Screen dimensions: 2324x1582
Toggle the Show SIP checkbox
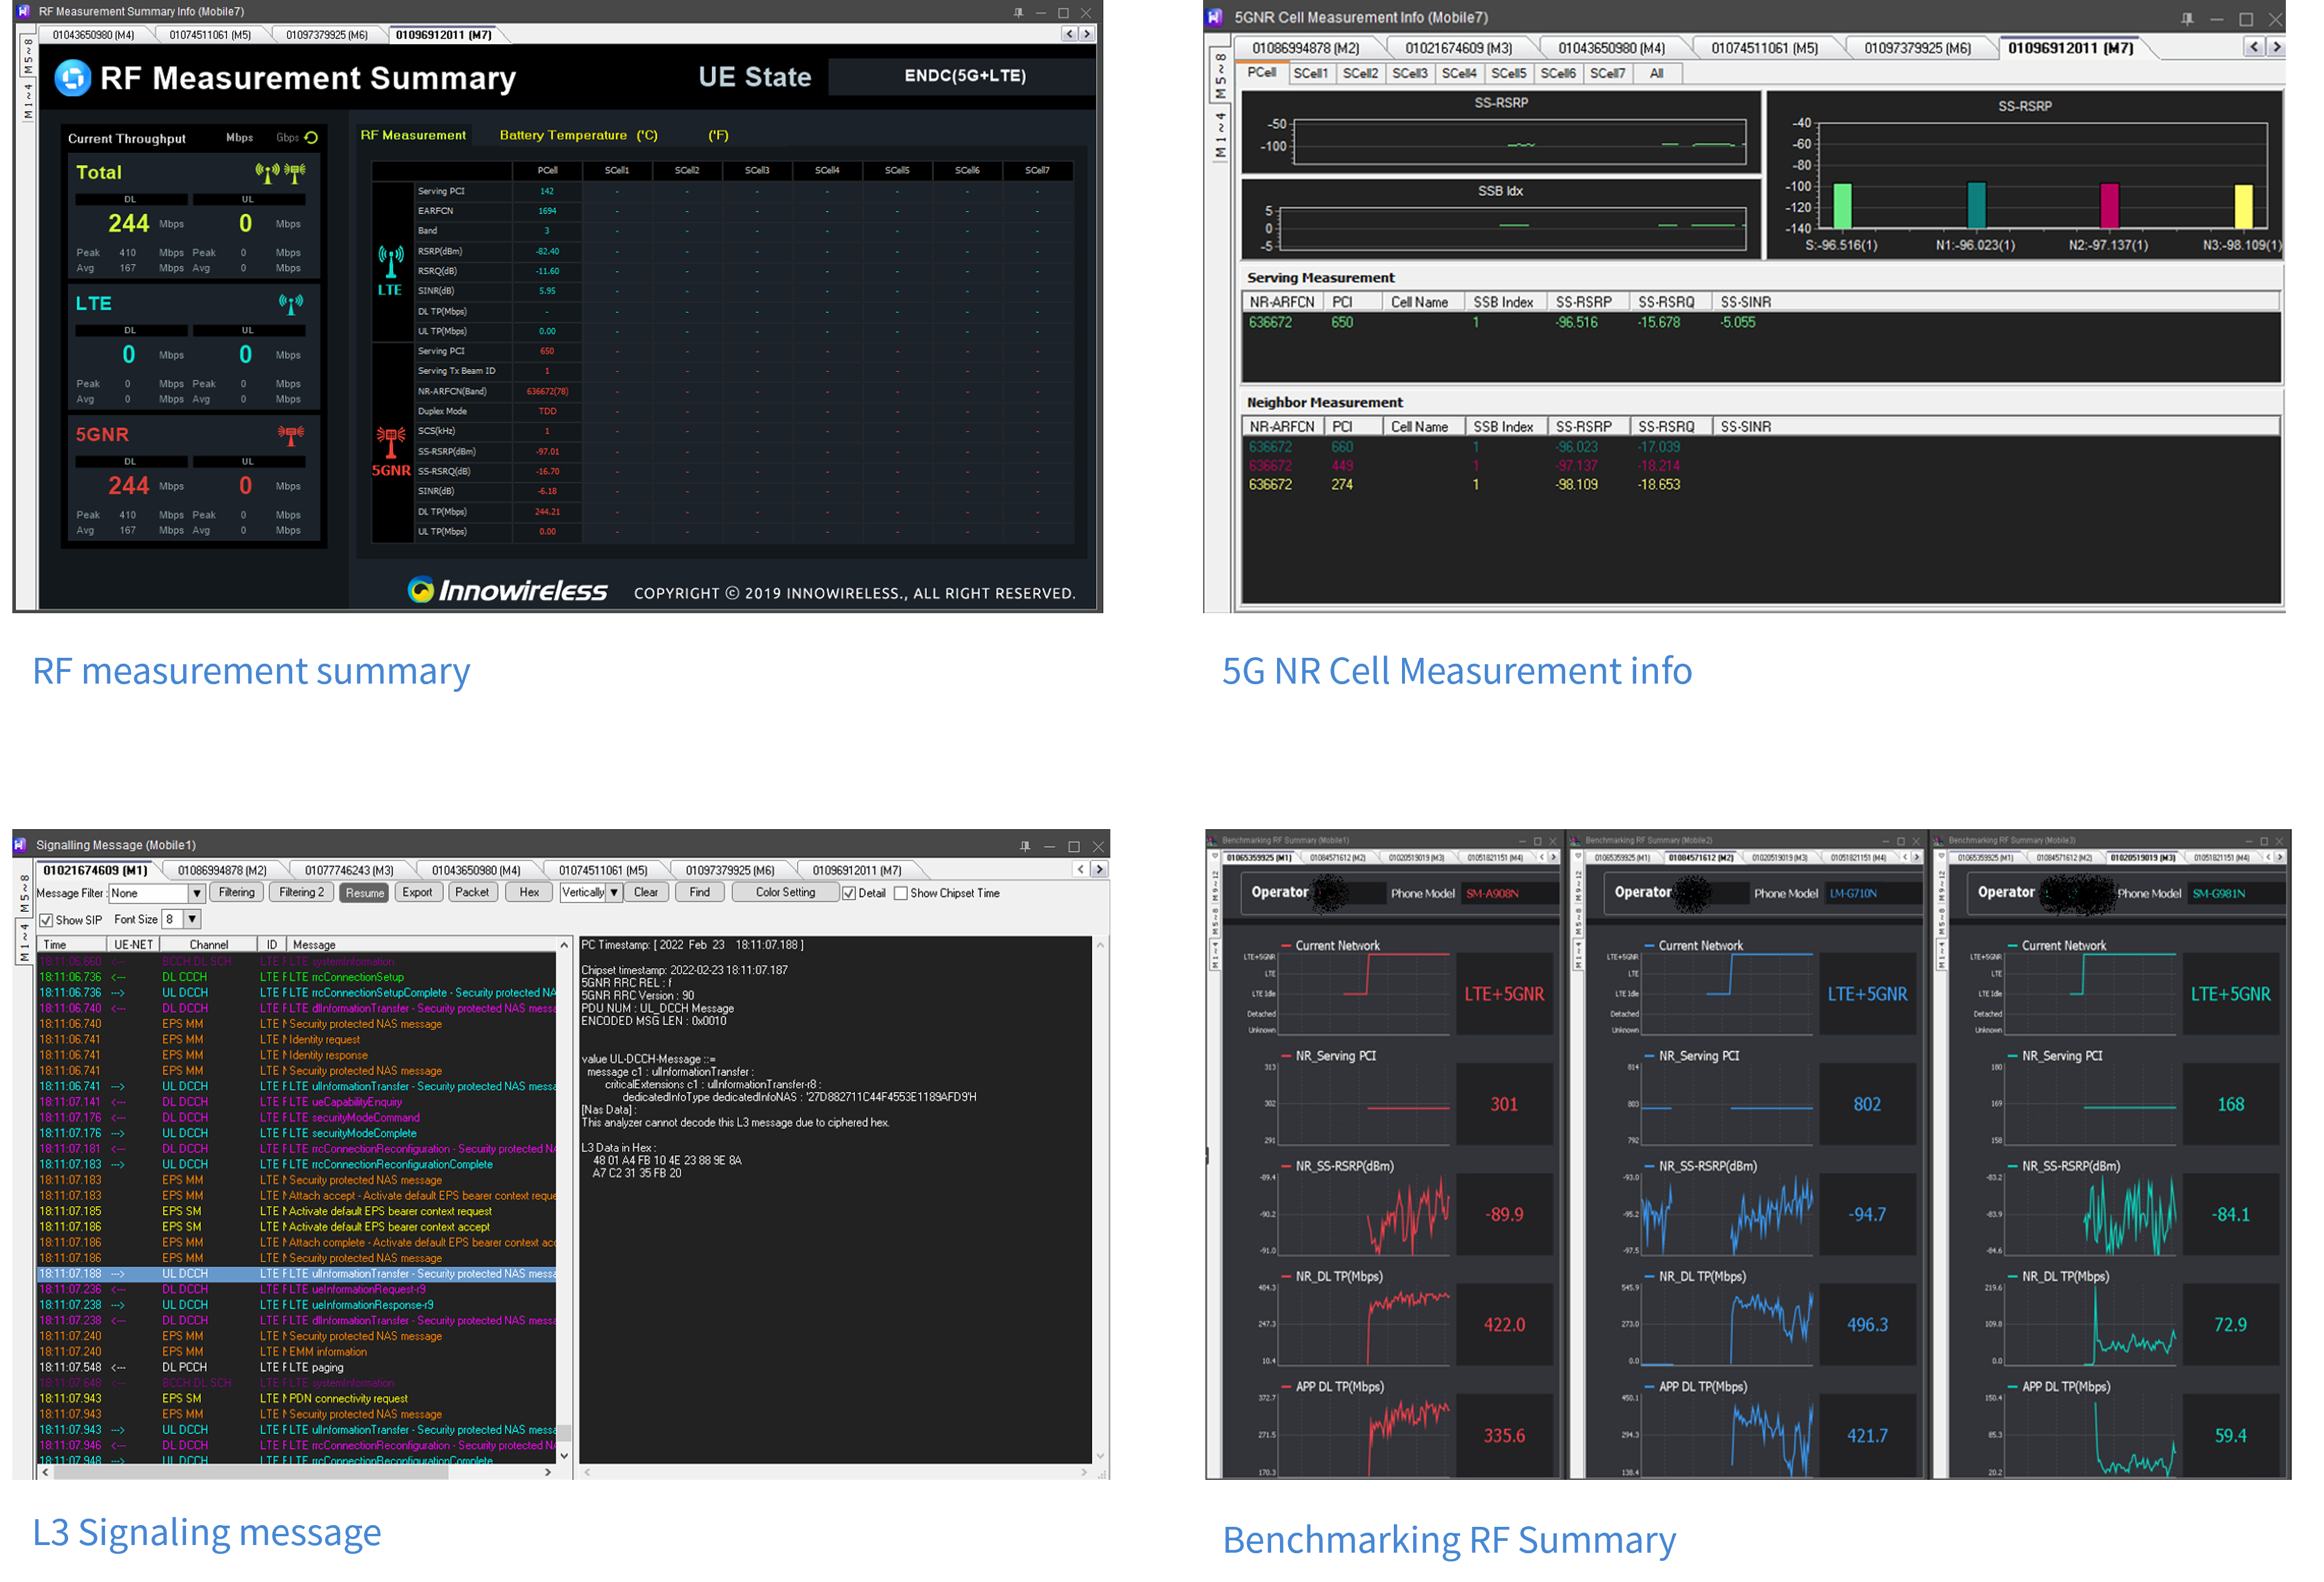pos(46,920)
